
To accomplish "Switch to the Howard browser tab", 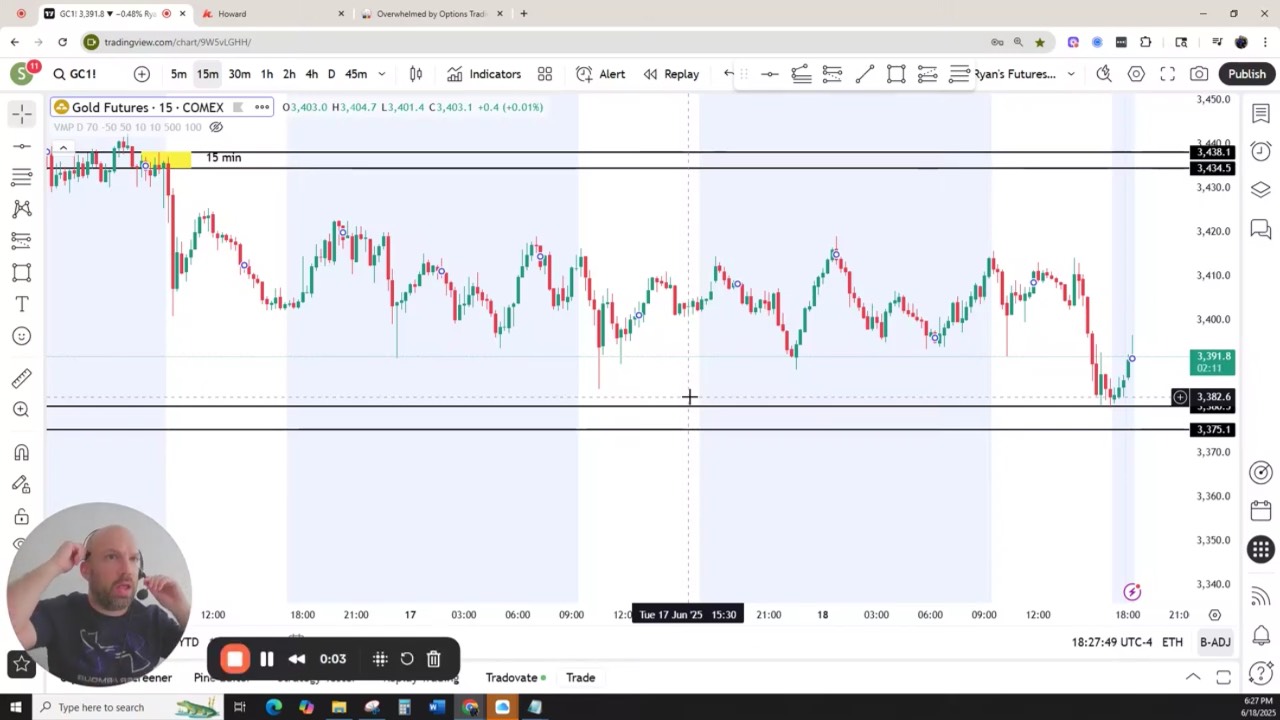I will click(x=272, y=14).
